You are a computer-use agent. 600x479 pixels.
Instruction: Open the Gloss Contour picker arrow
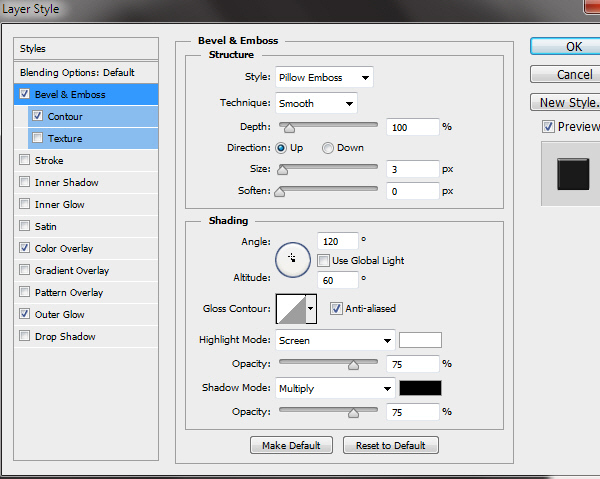tap(311, 310)
